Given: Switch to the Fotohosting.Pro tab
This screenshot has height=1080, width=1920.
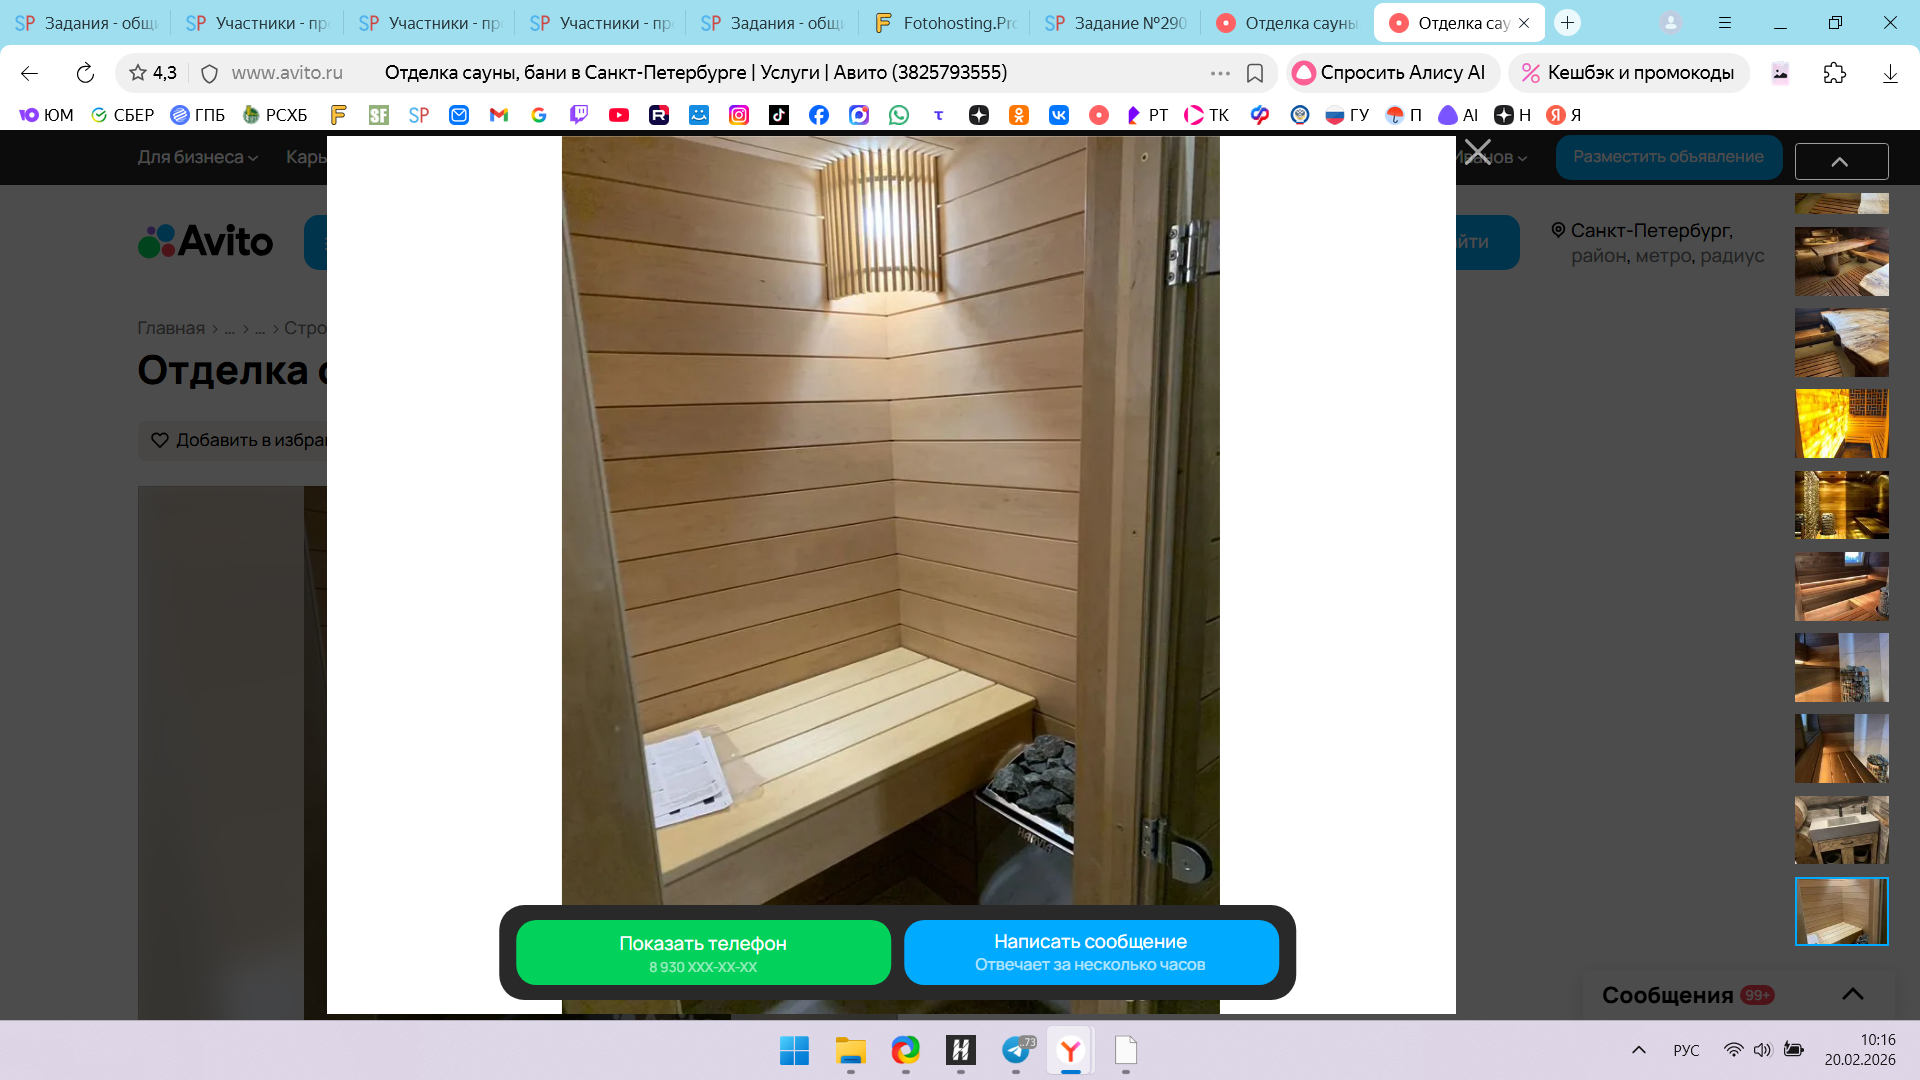Looking at the screenshot, I should [945, 23].
